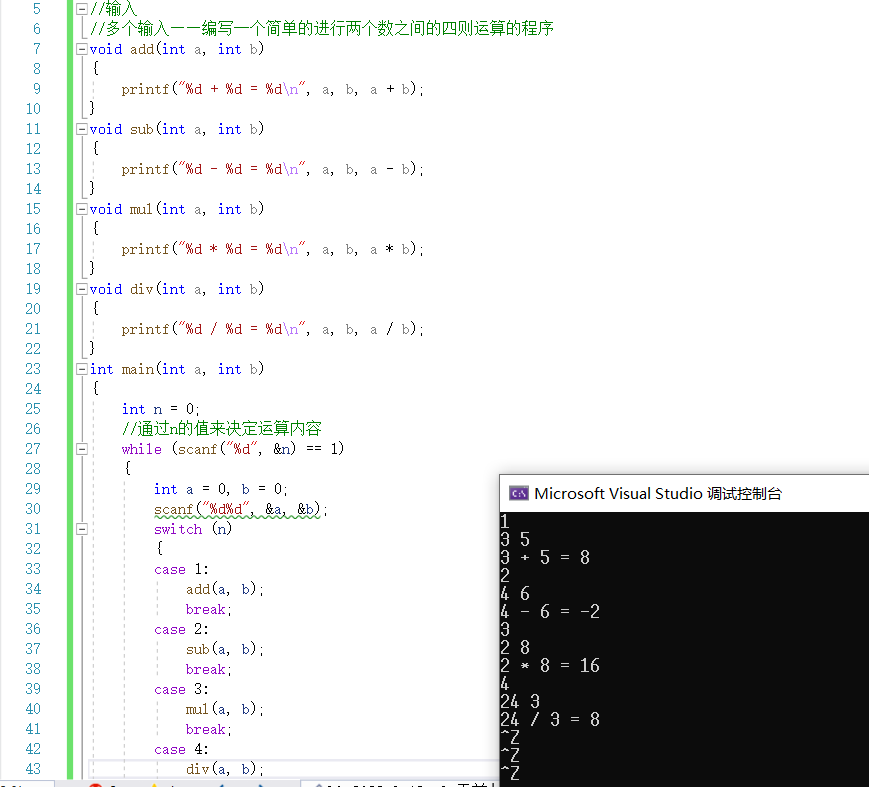Collapse the void div function

(x=81, y=289)
